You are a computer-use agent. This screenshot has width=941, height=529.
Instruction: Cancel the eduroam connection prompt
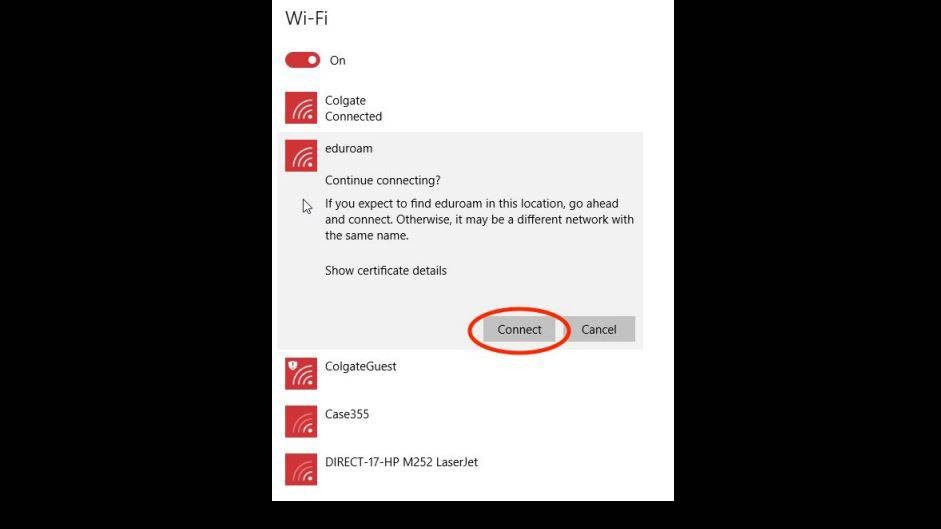(x=599, y=330)
